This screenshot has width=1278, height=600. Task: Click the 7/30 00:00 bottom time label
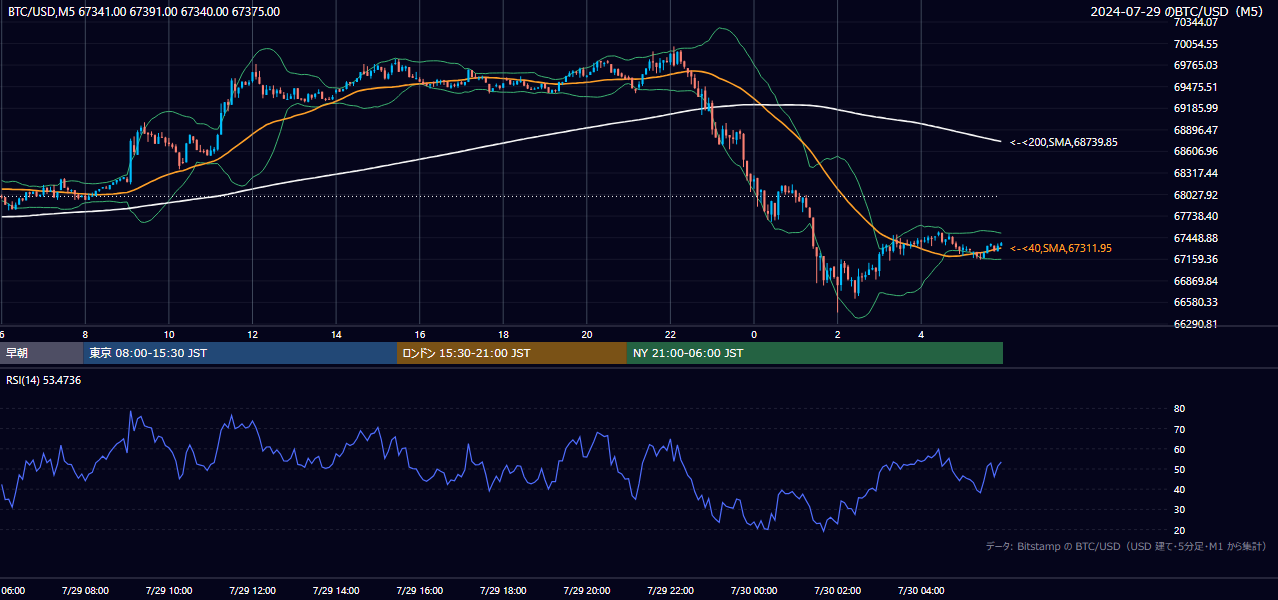click(754, 590)
